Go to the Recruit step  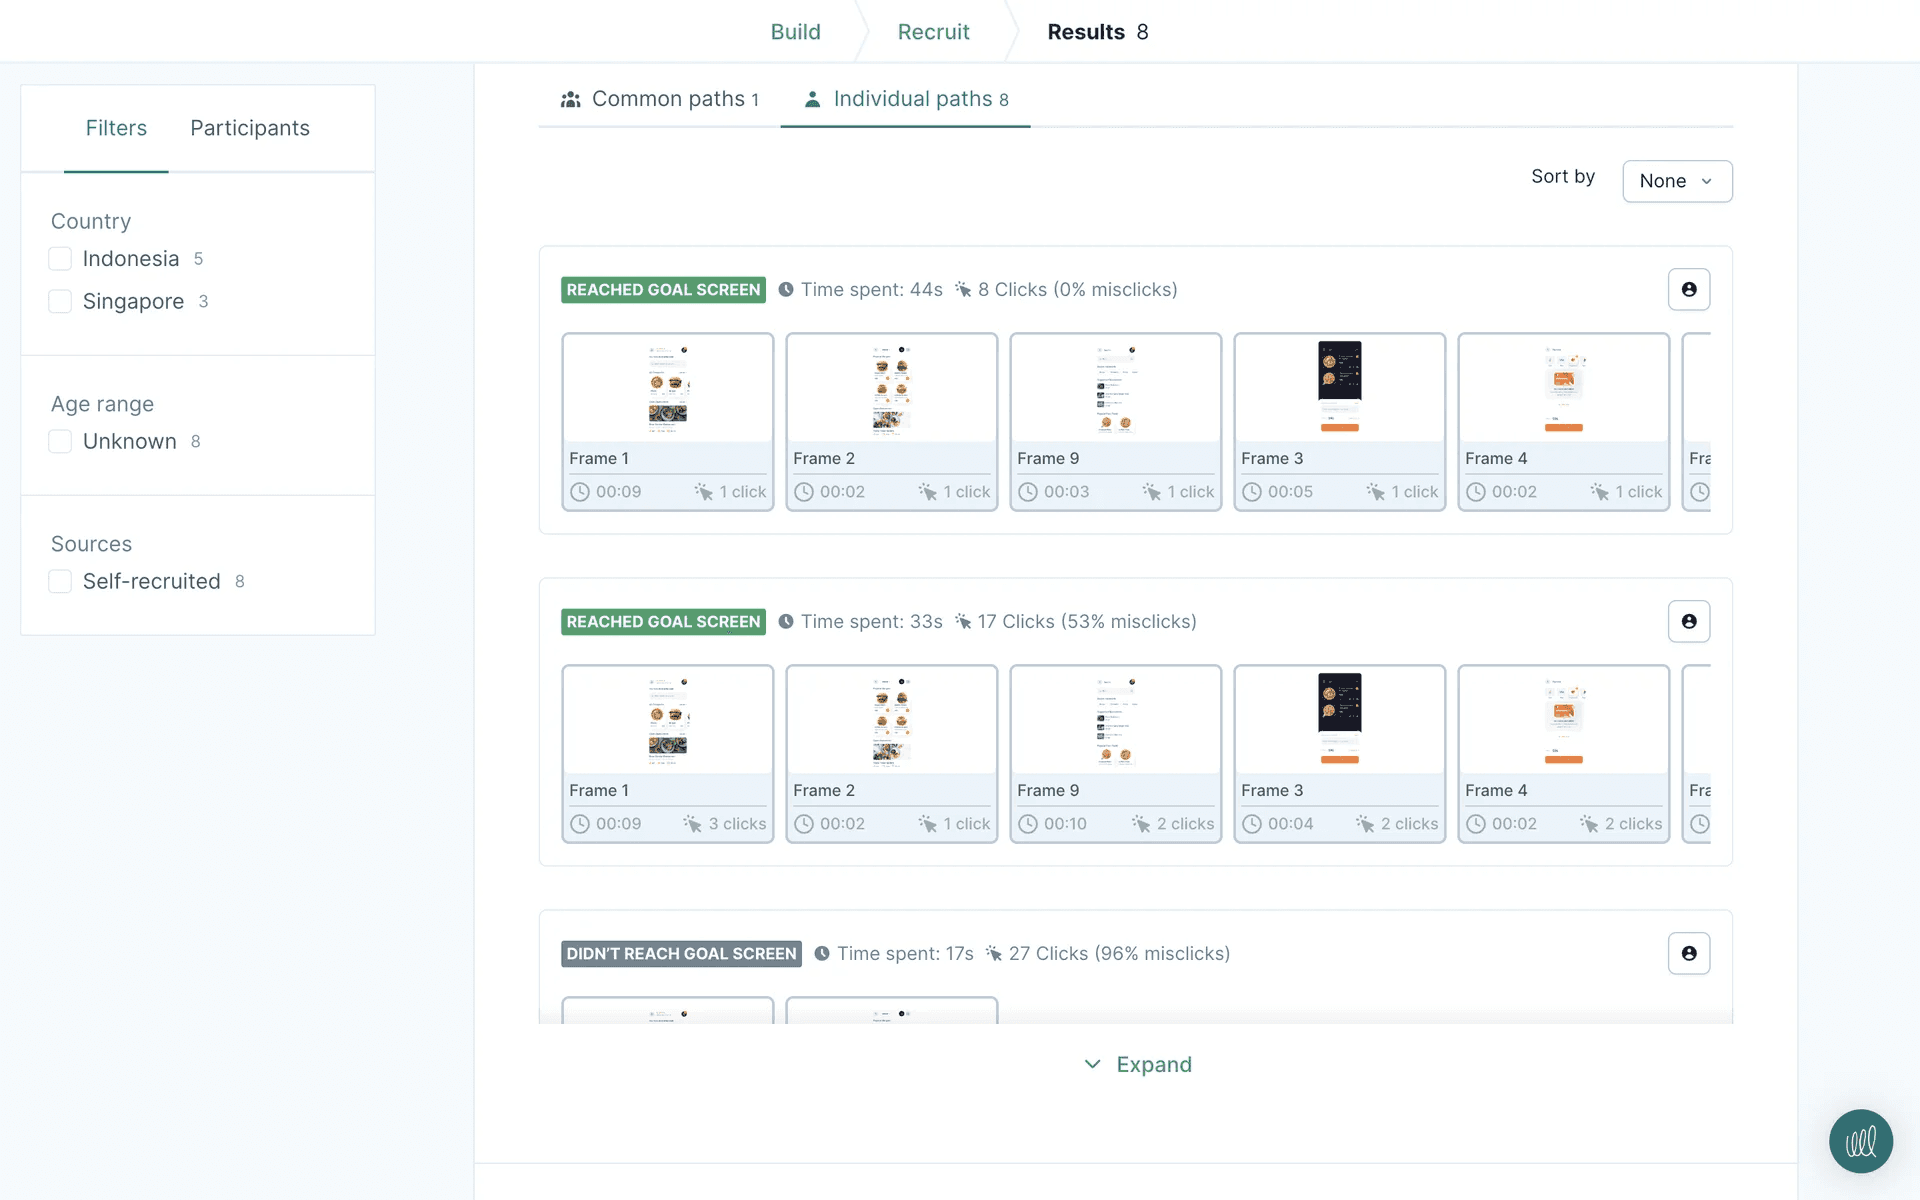pyautogui.click(x=933, y=32)
